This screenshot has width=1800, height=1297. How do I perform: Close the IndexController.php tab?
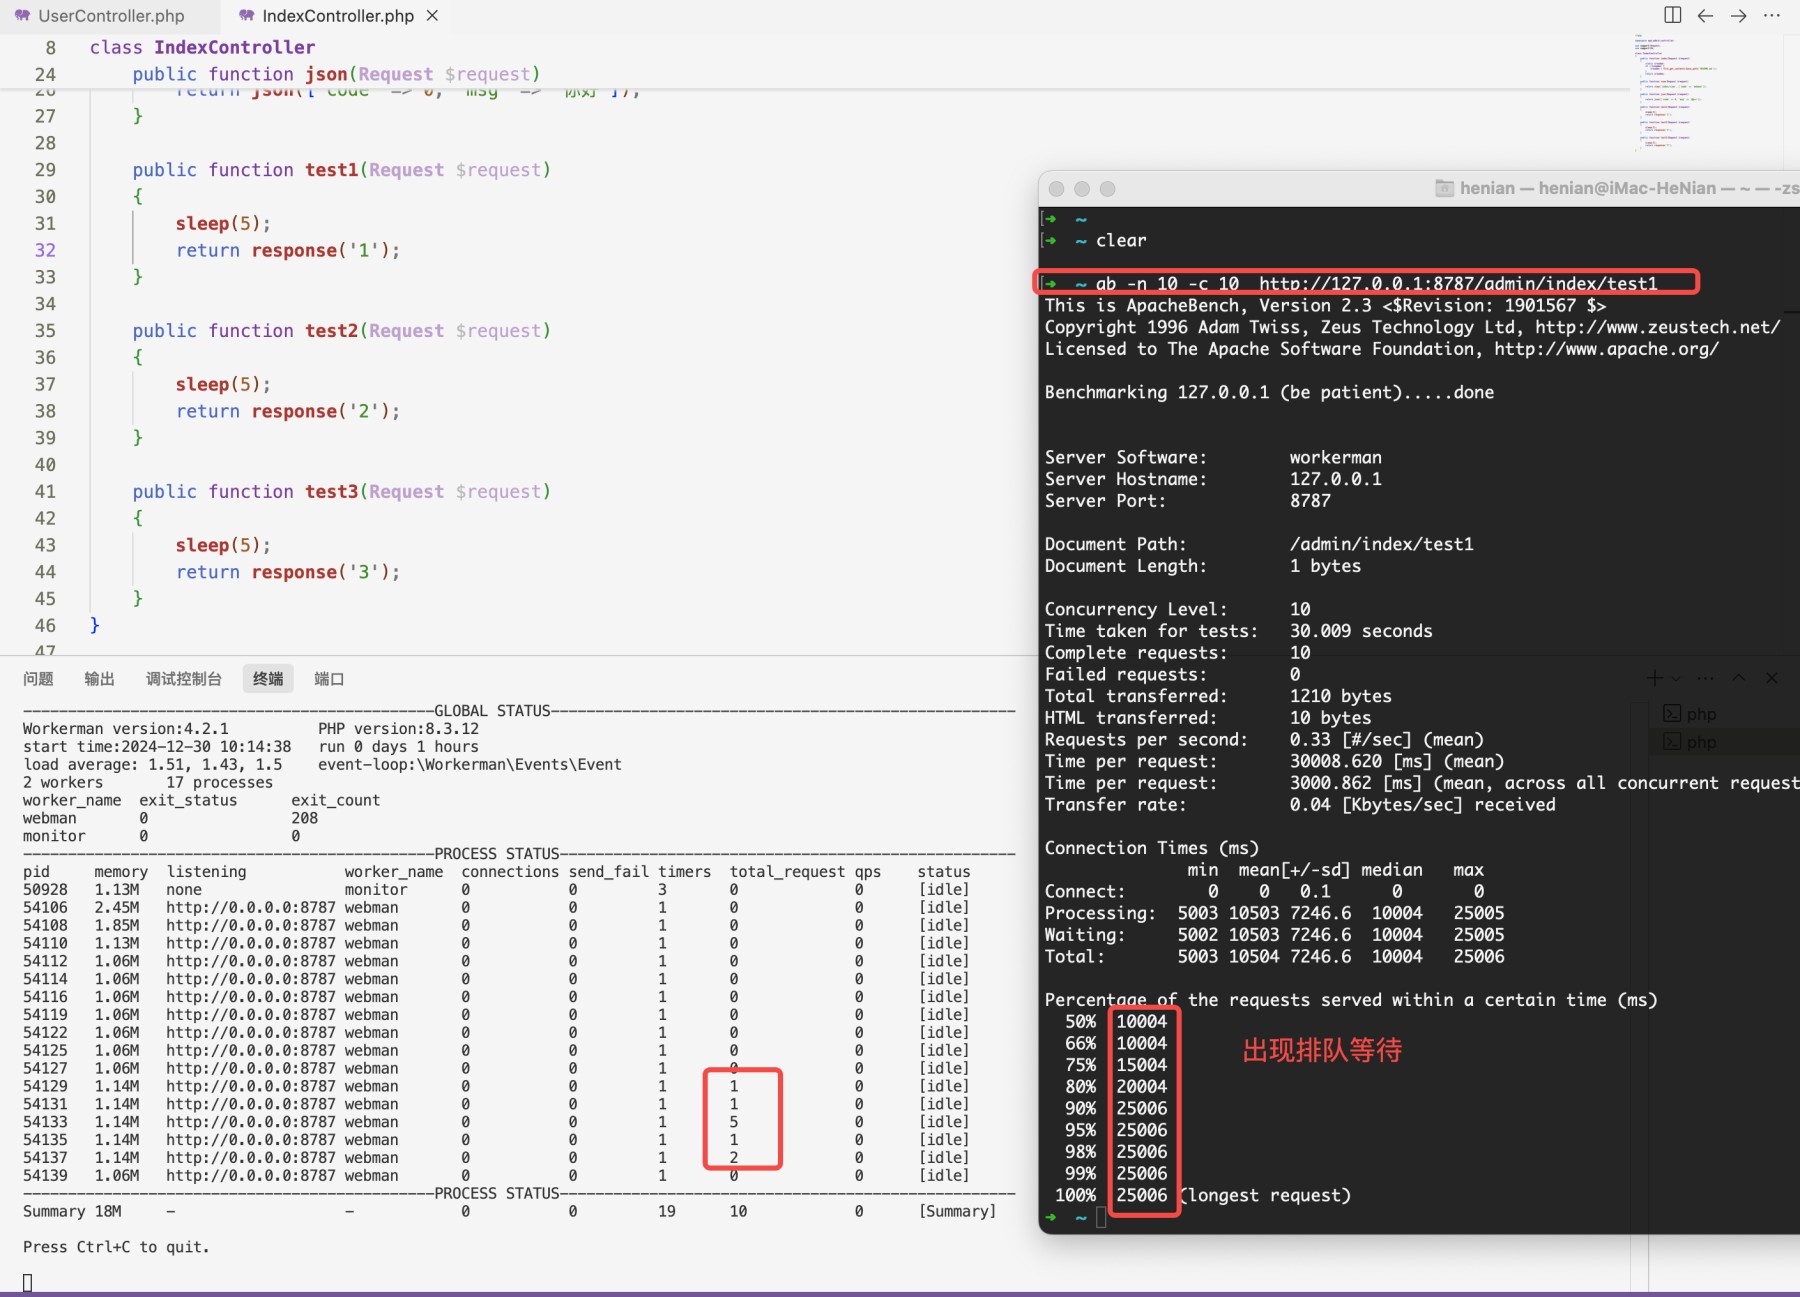click(432, 16)
